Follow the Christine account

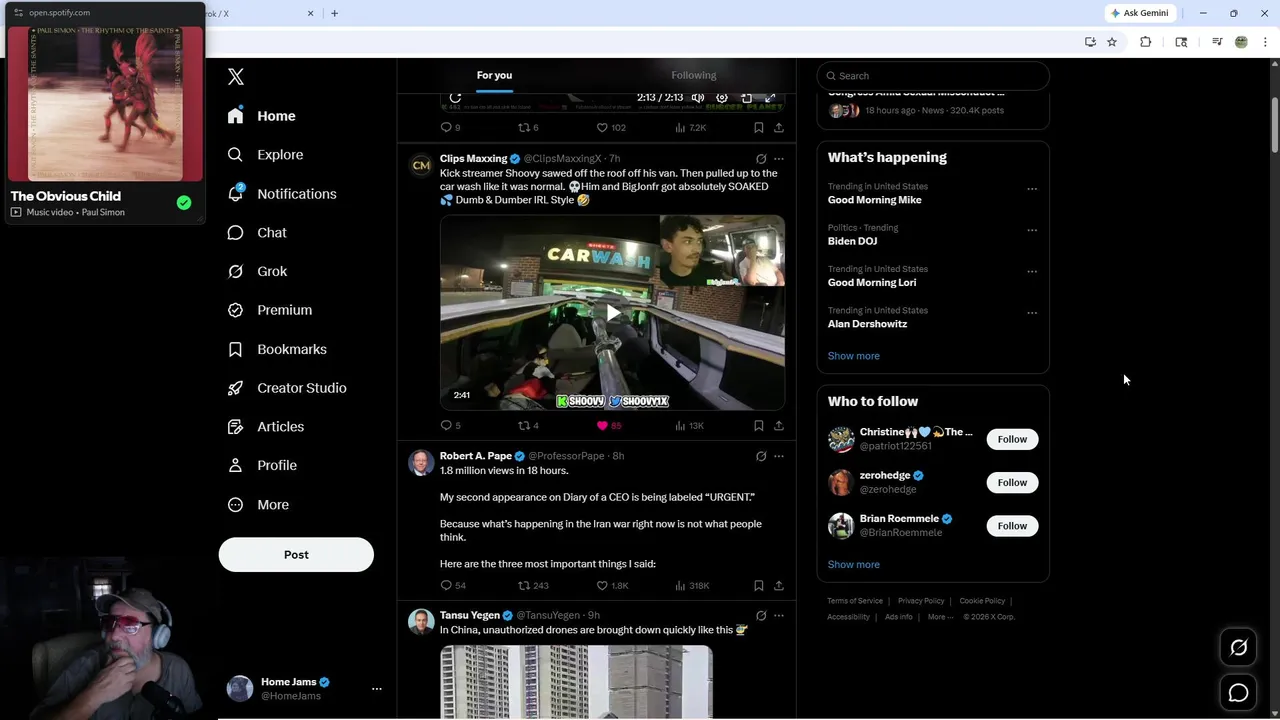pyautogui.click(x=1012, y=439)
